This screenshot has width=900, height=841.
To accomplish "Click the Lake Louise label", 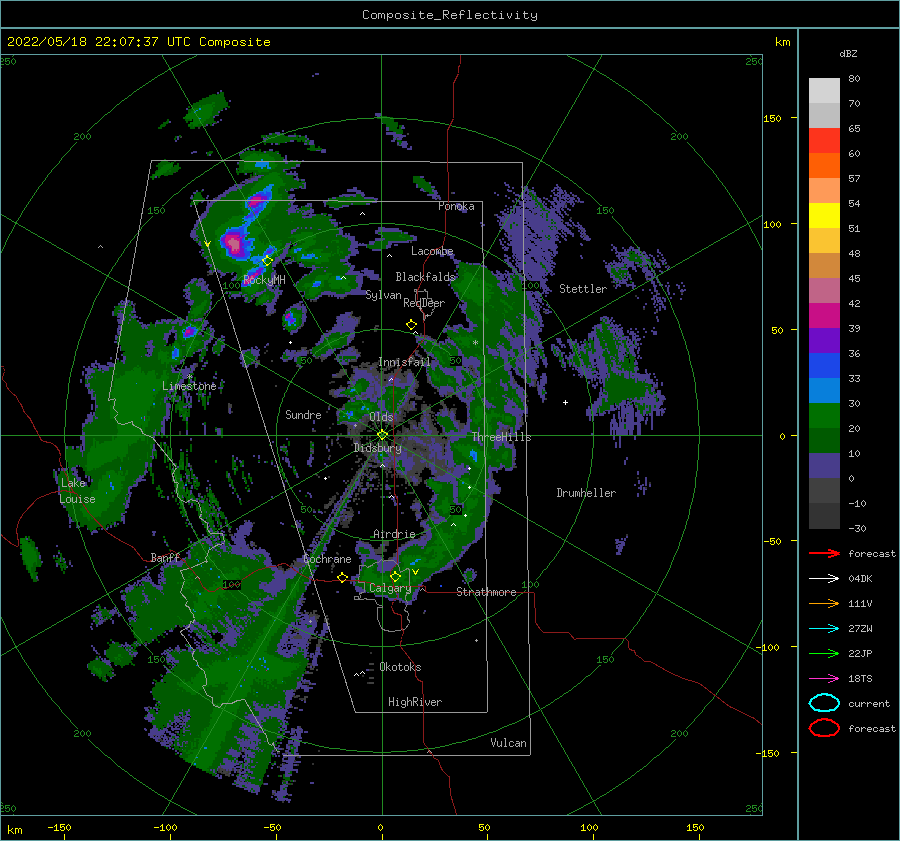I will pos(77,491).
